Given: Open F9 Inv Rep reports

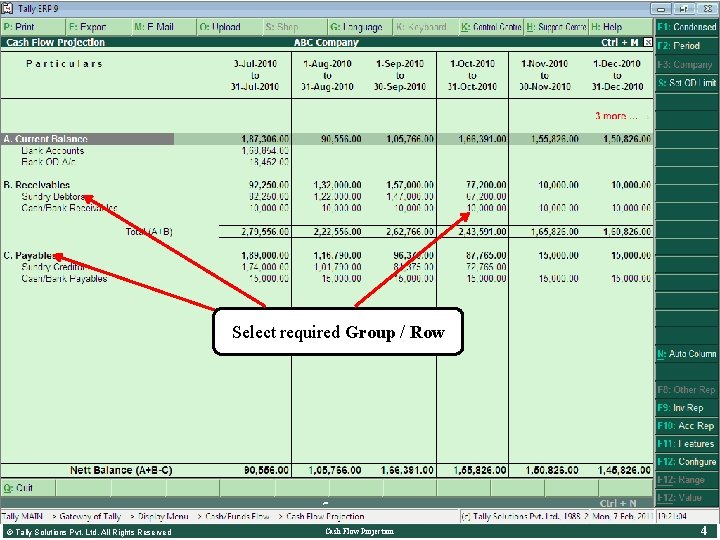Looking at the screenshot, I should [686, 408].
